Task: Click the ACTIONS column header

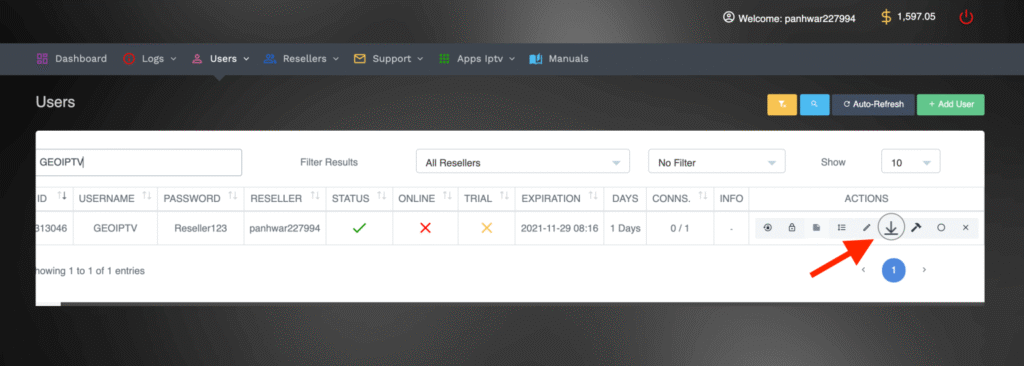Action: click(x=866, y=198)
